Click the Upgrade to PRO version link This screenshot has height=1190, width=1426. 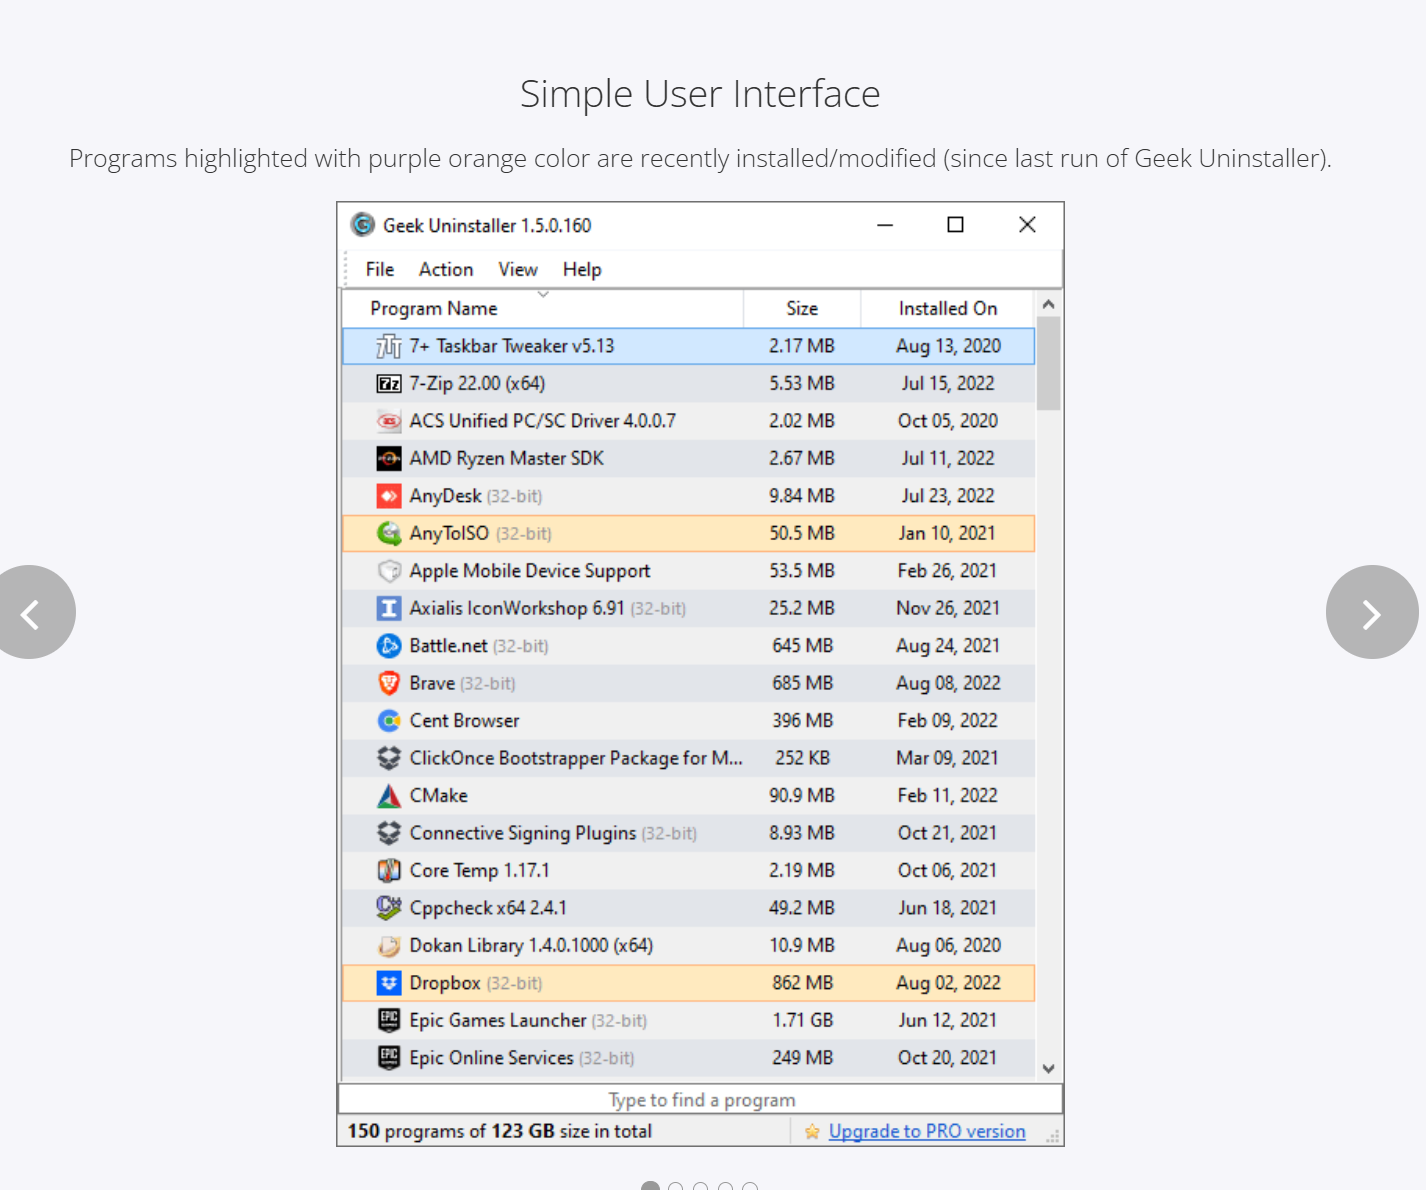pyautogui.click(x=927, y=1132)
